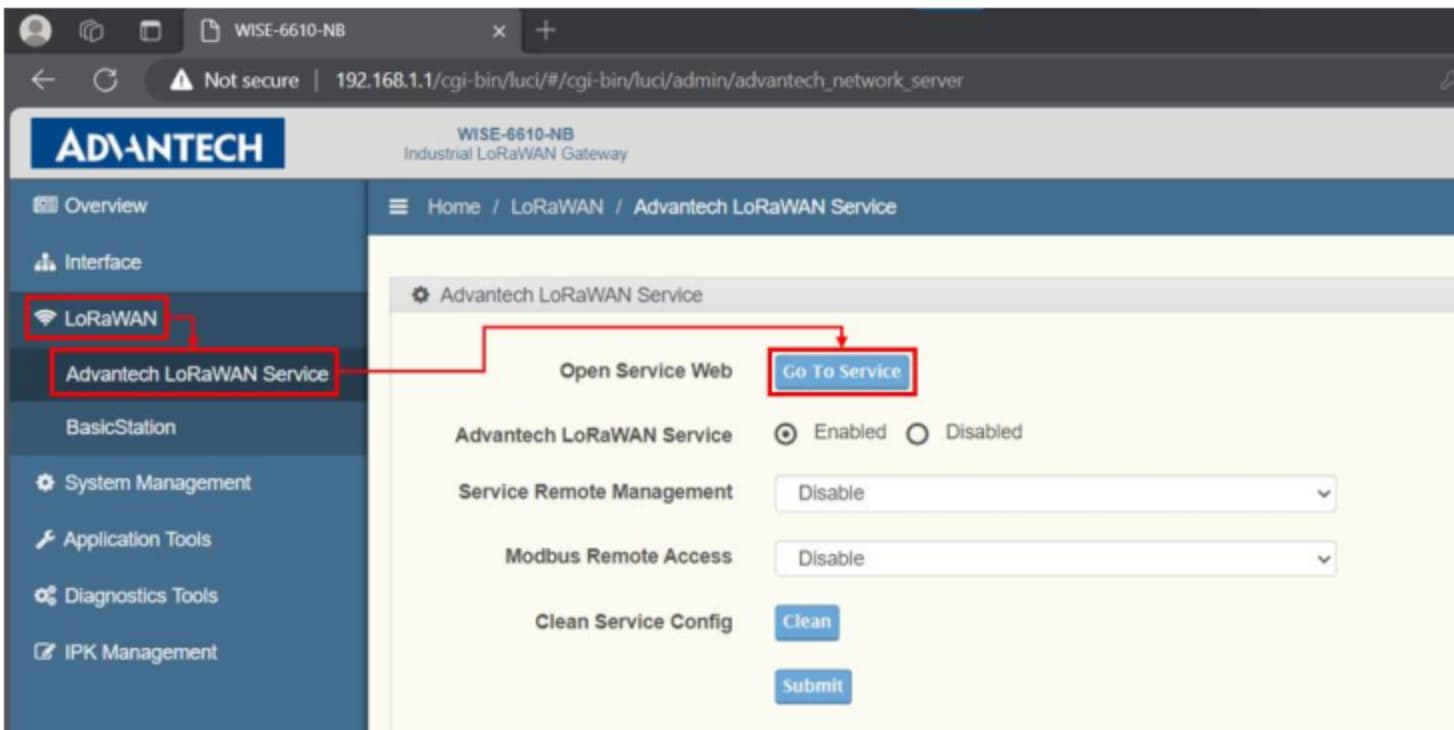Click the tab actions menu icon
Image resolution: width=1454 pixels, height=730 pixels.
click(x=152, y=31)
